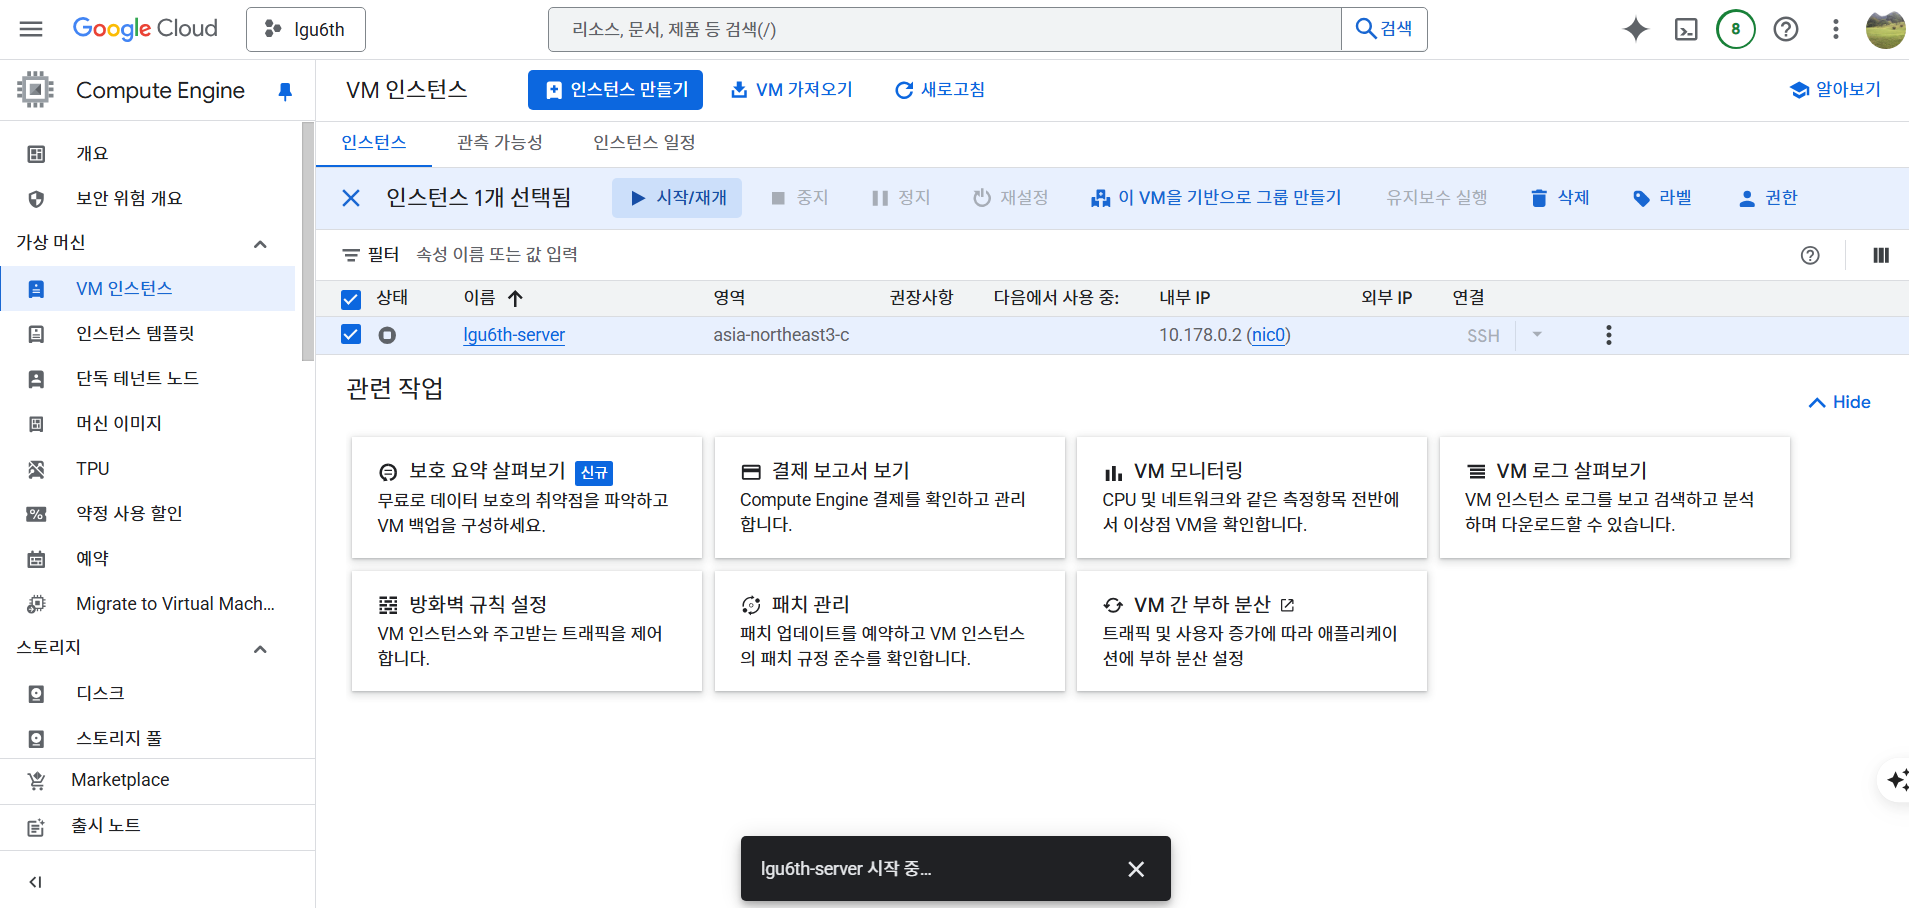Image resolution: width=1909 pixels, height=908 pixels.
Task: Click 라벨 label button
Action: (1662, 198)
